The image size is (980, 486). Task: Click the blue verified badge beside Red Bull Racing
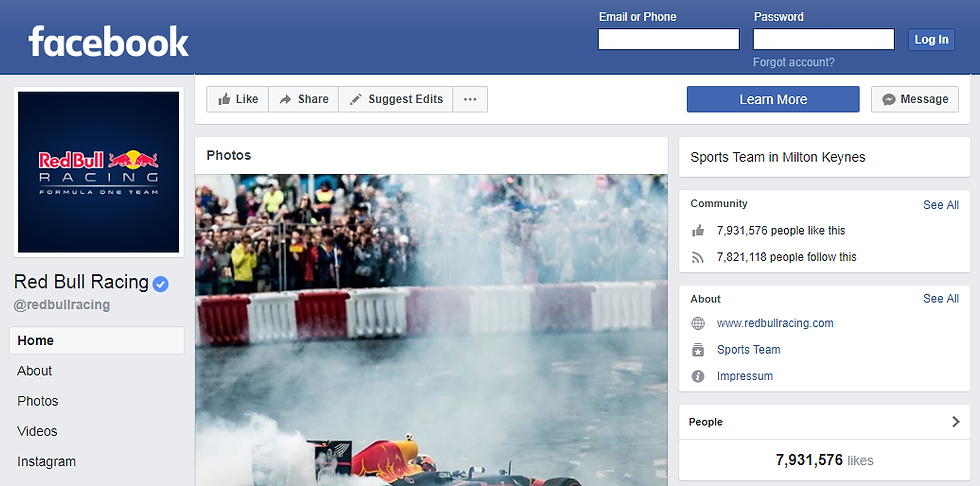(x=161, y=284)
